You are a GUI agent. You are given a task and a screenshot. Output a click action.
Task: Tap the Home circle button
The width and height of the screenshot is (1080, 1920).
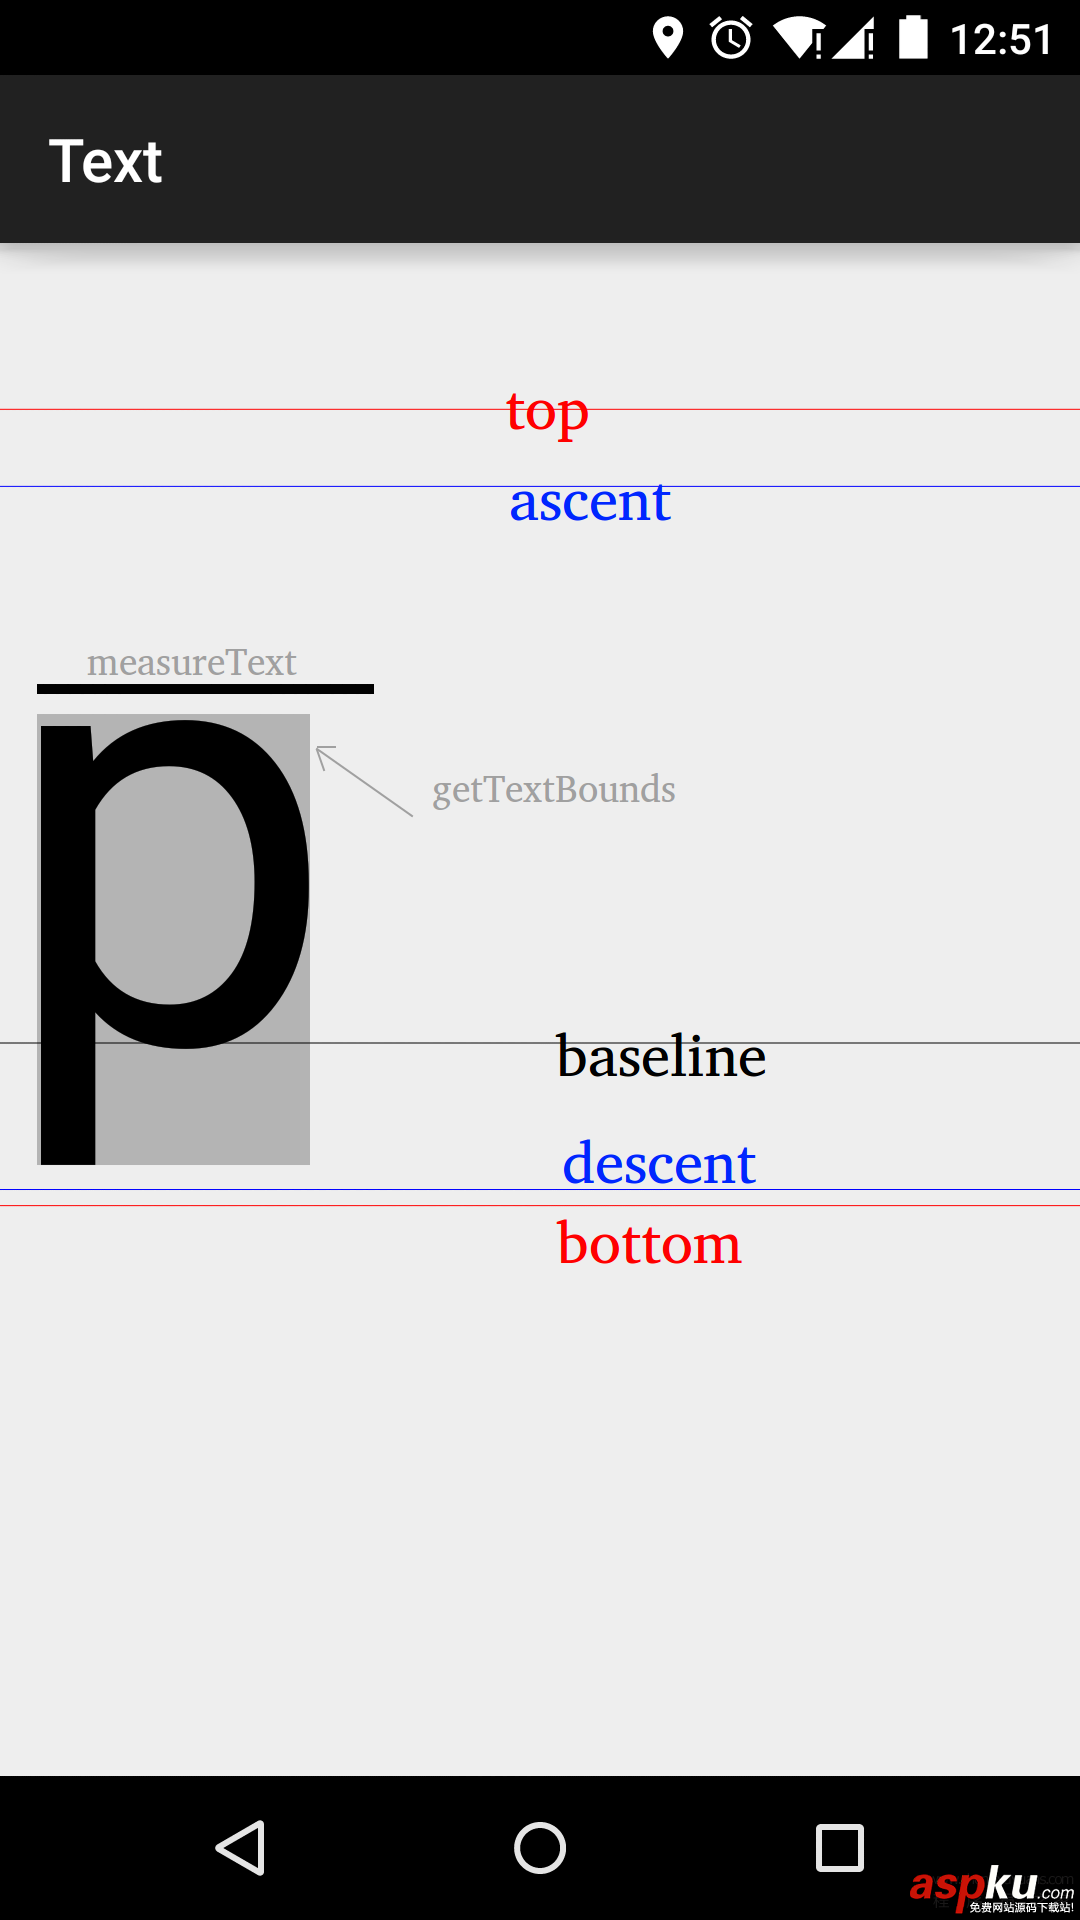(539, 1848)
